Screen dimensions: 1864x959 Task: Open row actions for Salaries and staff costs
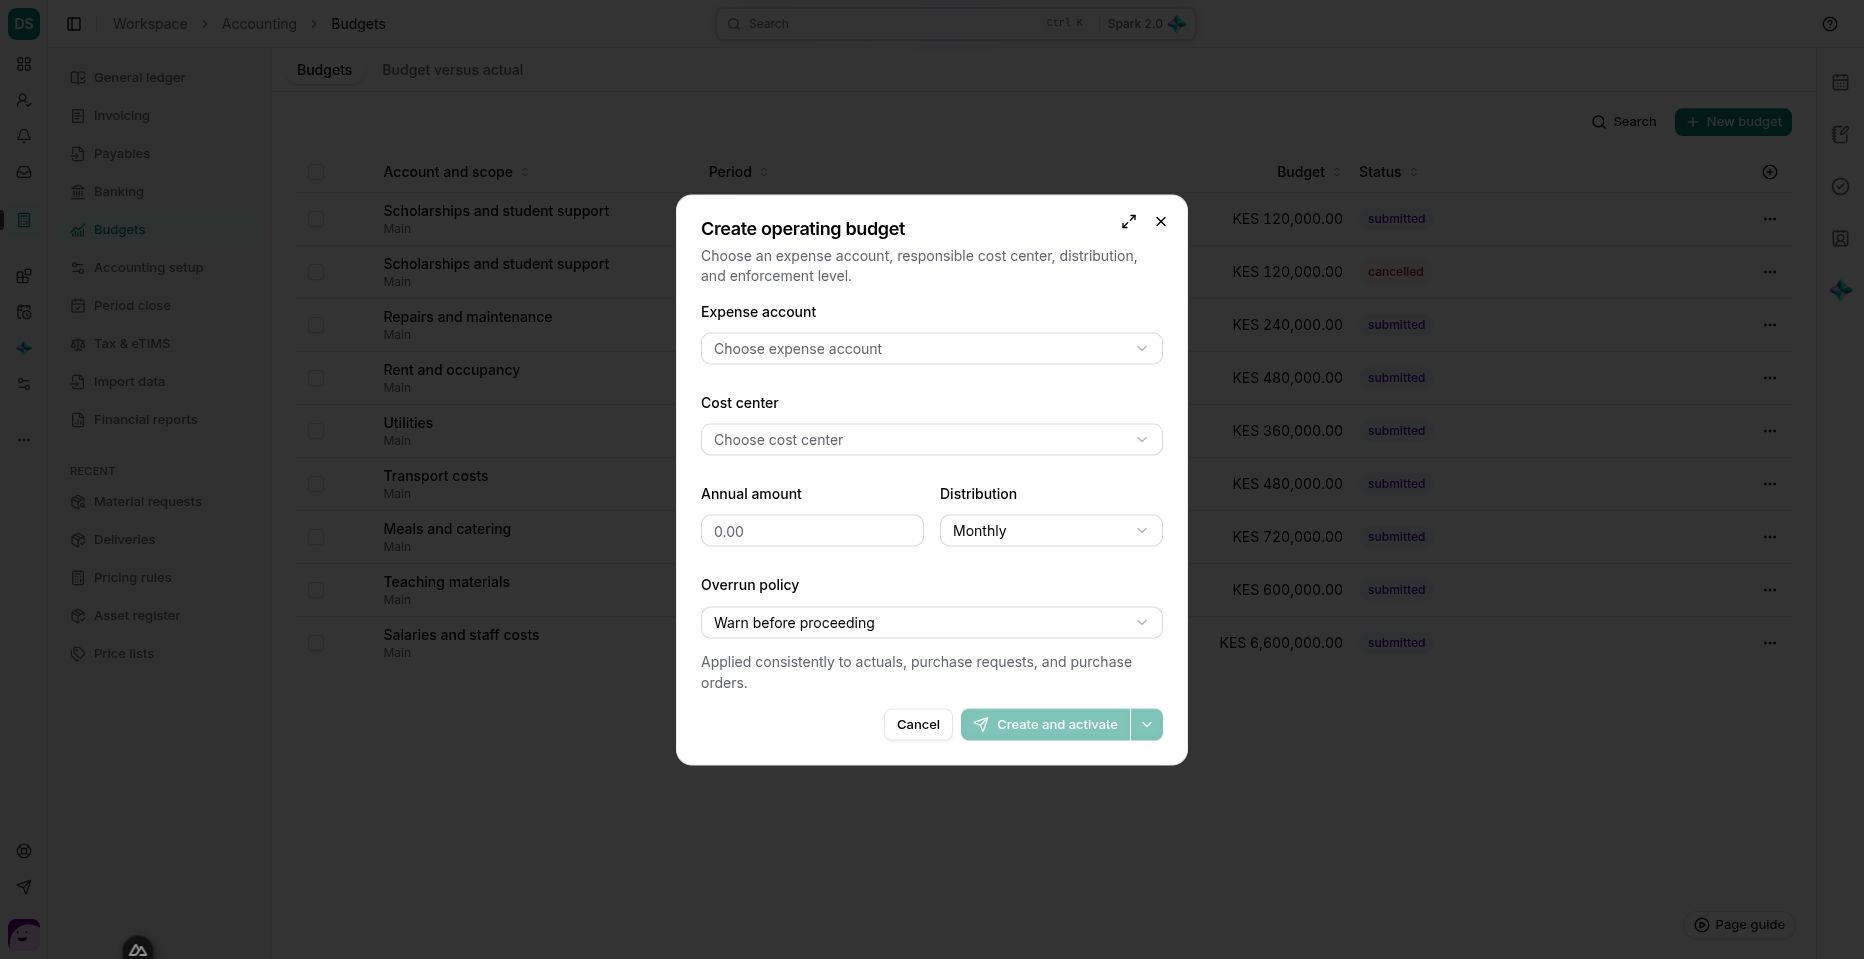(1770, 643)
